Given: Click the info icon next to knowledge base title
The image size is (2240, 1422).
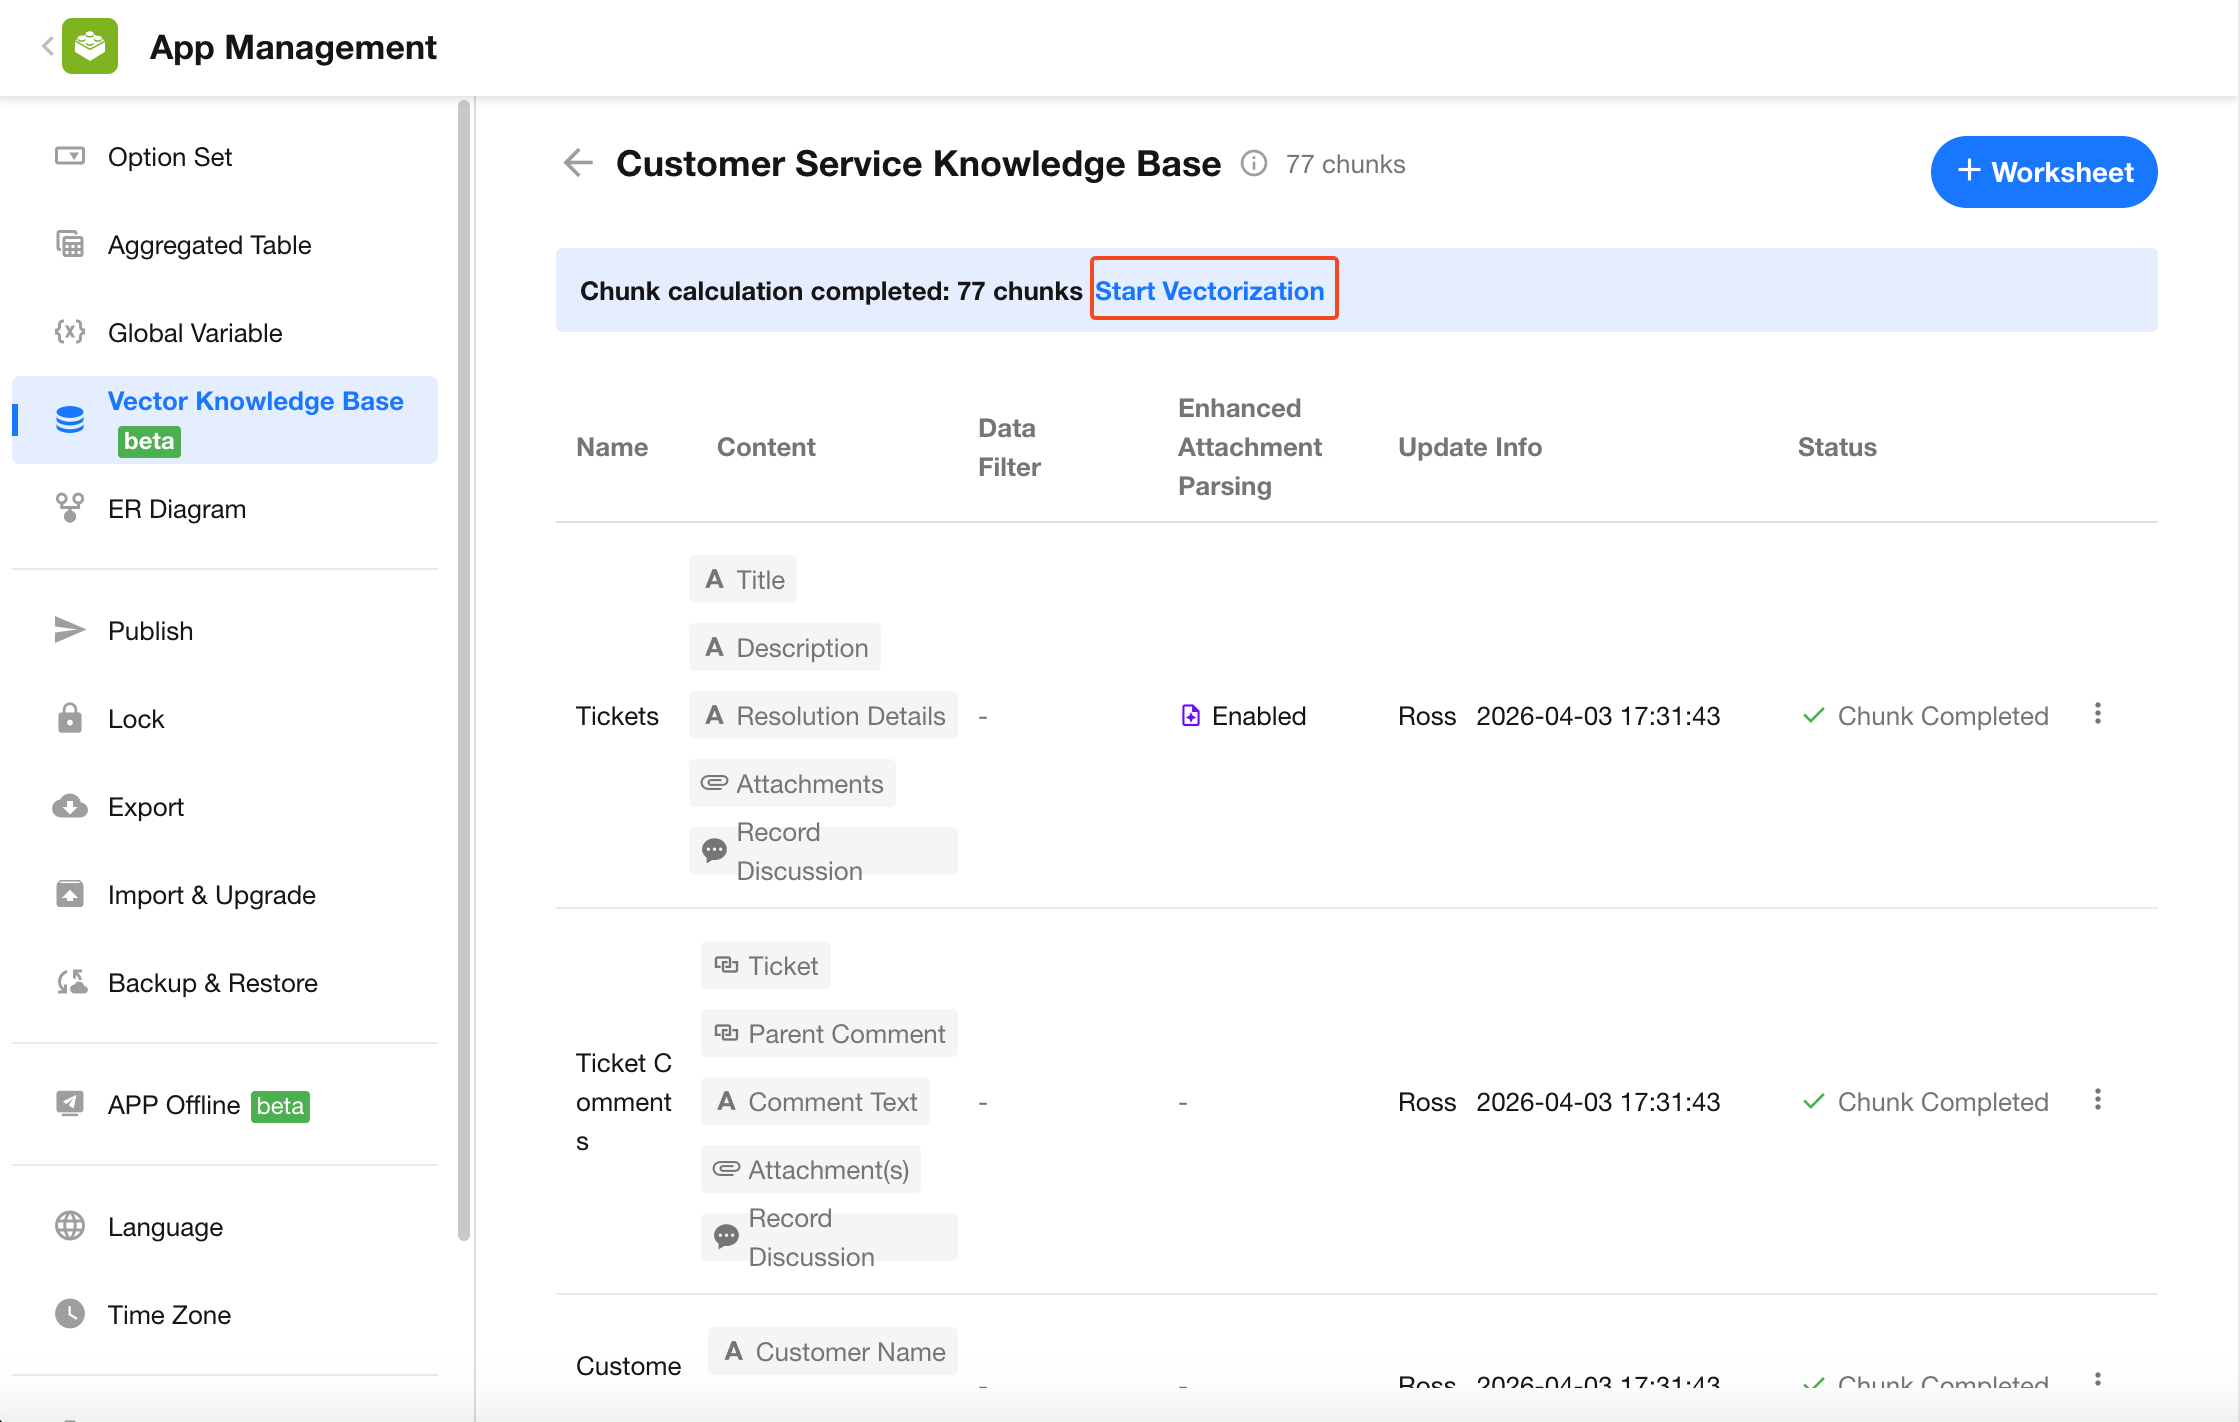Looking at the screenshot, I should pyautogui.click(x=1253, y=163).
